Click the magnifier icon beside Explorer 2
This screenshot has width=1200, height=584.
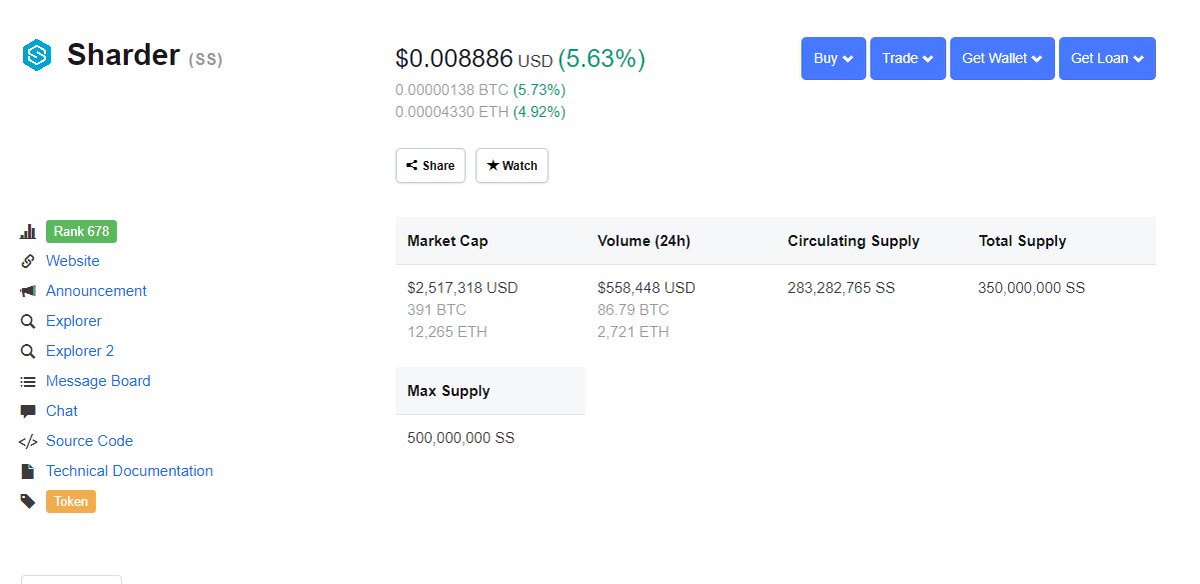[28, 351]
